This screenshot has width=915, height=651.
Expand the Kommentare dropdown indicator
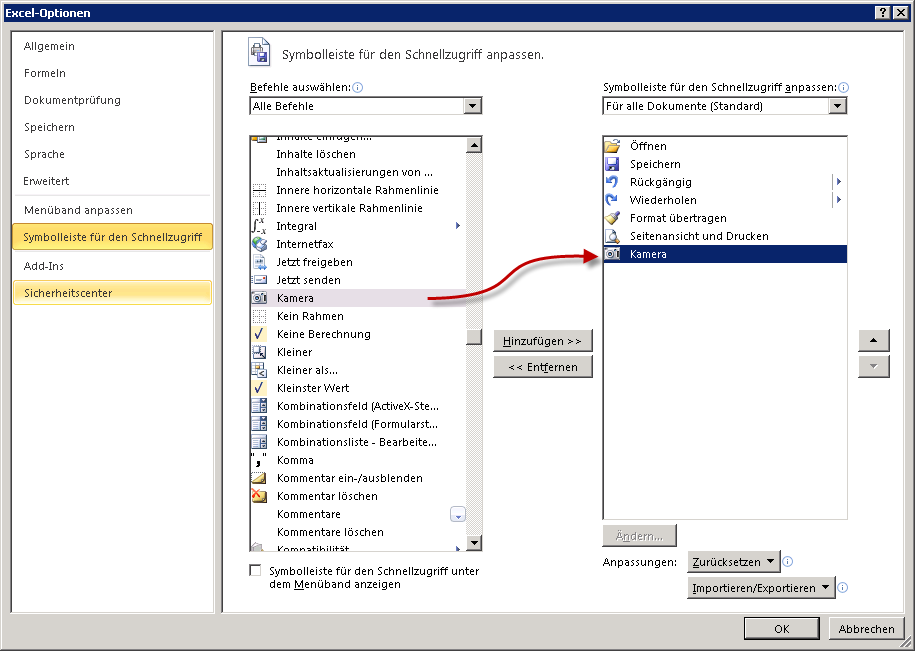click(x=458, y=515)
